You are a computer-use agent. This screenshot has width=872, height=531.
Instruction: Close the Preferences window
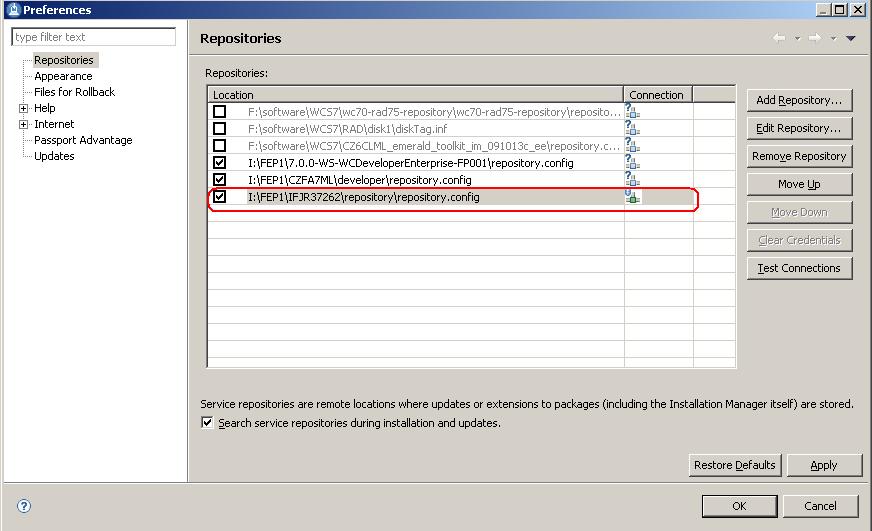point(858,9)
